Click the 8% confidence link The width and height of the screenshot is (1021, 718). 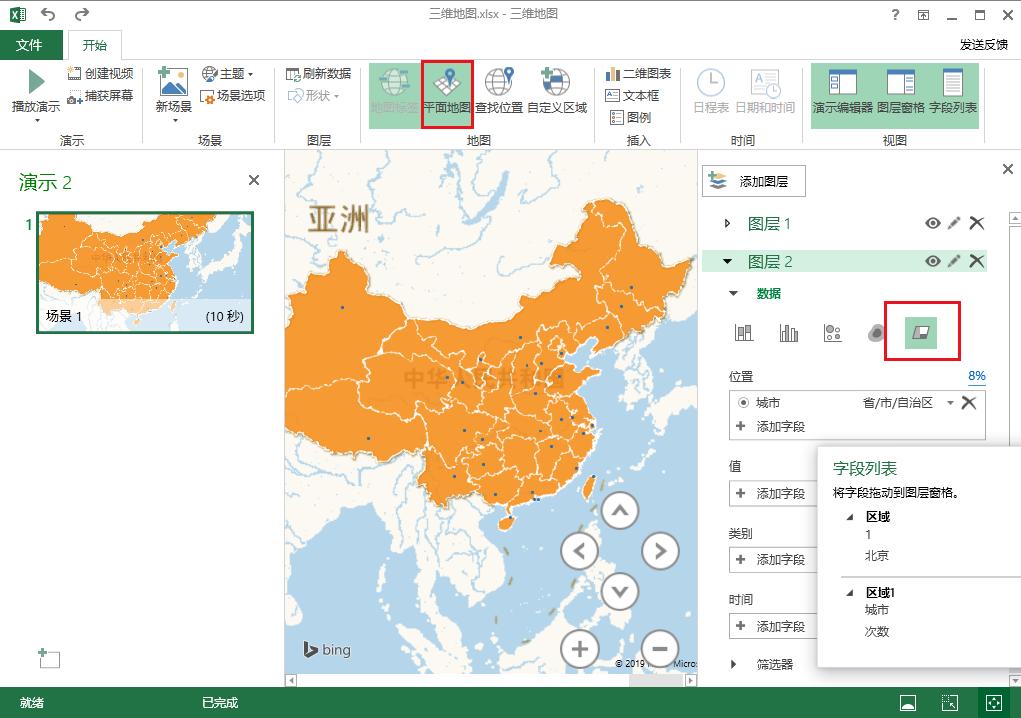[975, 375]
